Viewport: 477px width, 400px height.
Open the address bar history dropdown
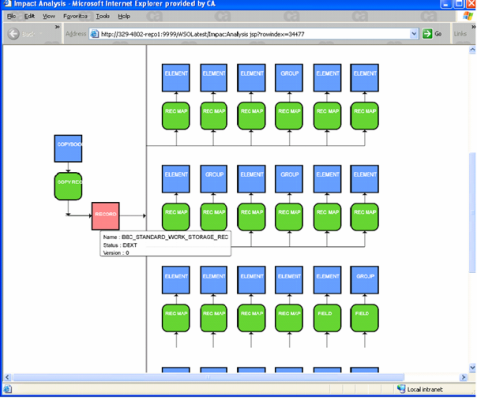point(414,34)
